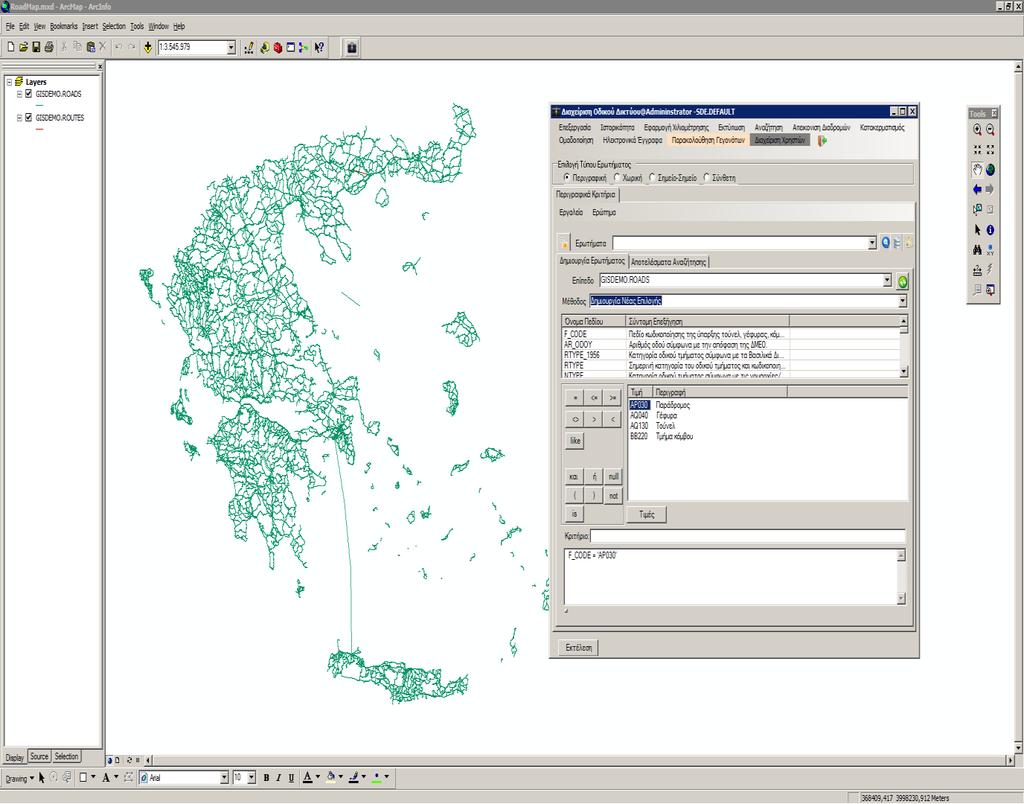Click the Εκτέλεση execute button
Image resolution: width=1024 pixels, height=804 pixels.
click(x=579, y=648)
